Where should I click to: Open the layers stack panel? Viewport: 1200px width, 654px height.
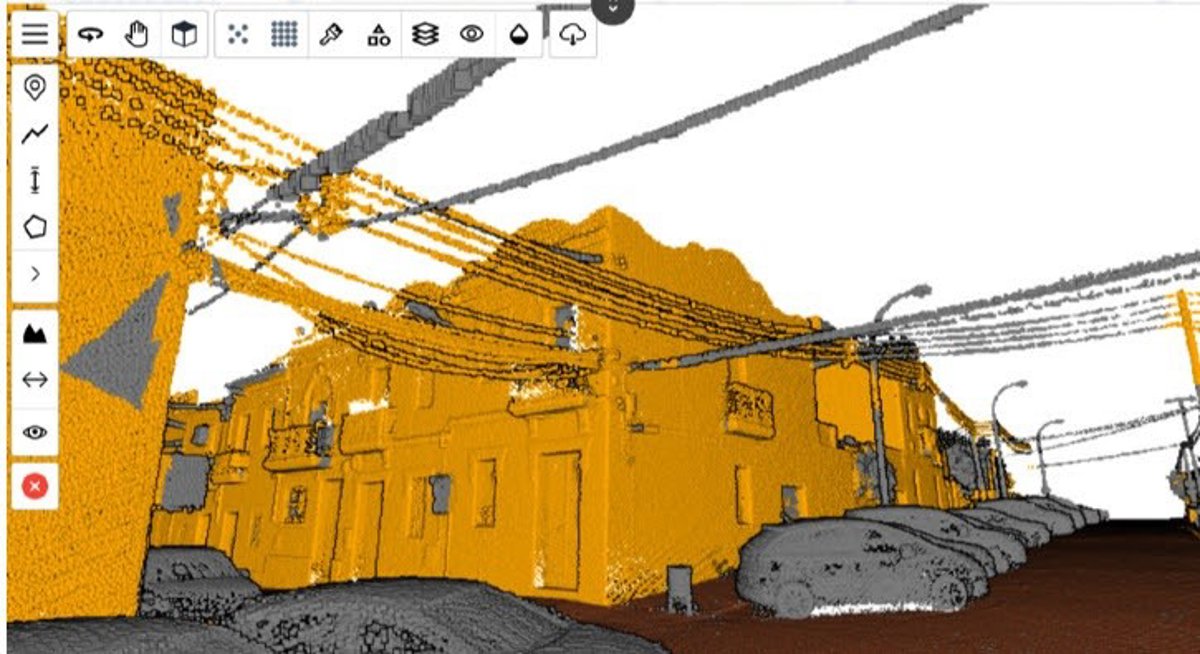(x=425, y=35)
